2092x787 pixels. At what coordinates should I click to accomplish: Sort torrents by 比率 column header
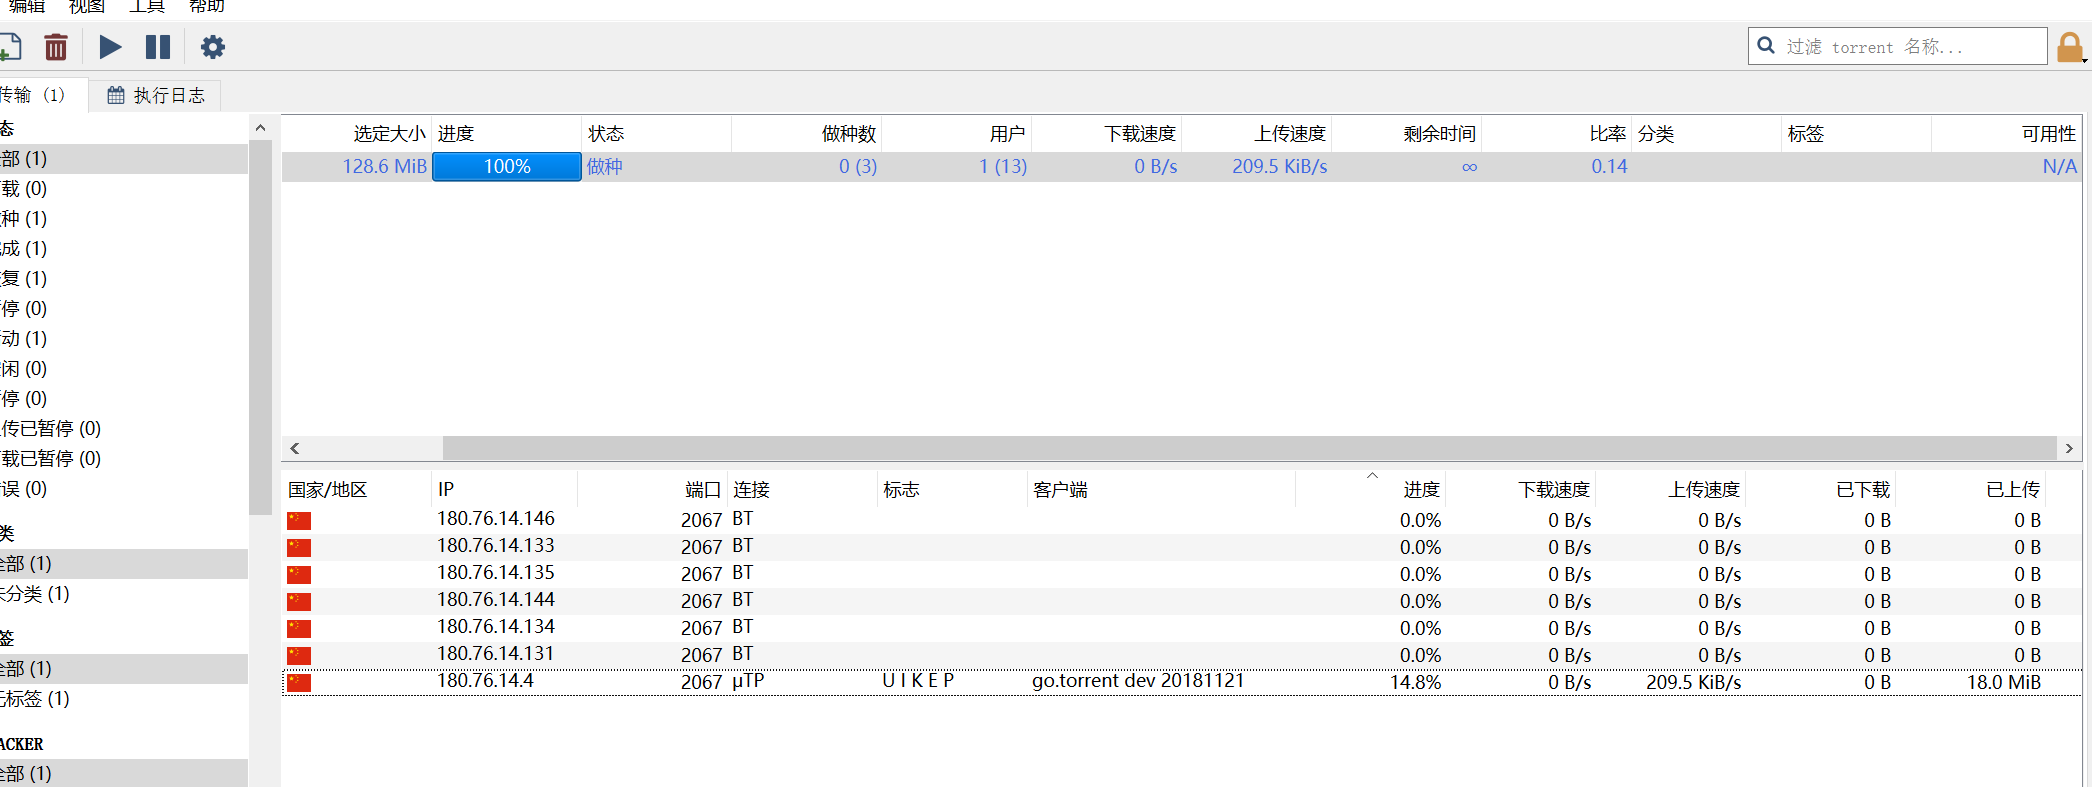[x=1607, y=134]
